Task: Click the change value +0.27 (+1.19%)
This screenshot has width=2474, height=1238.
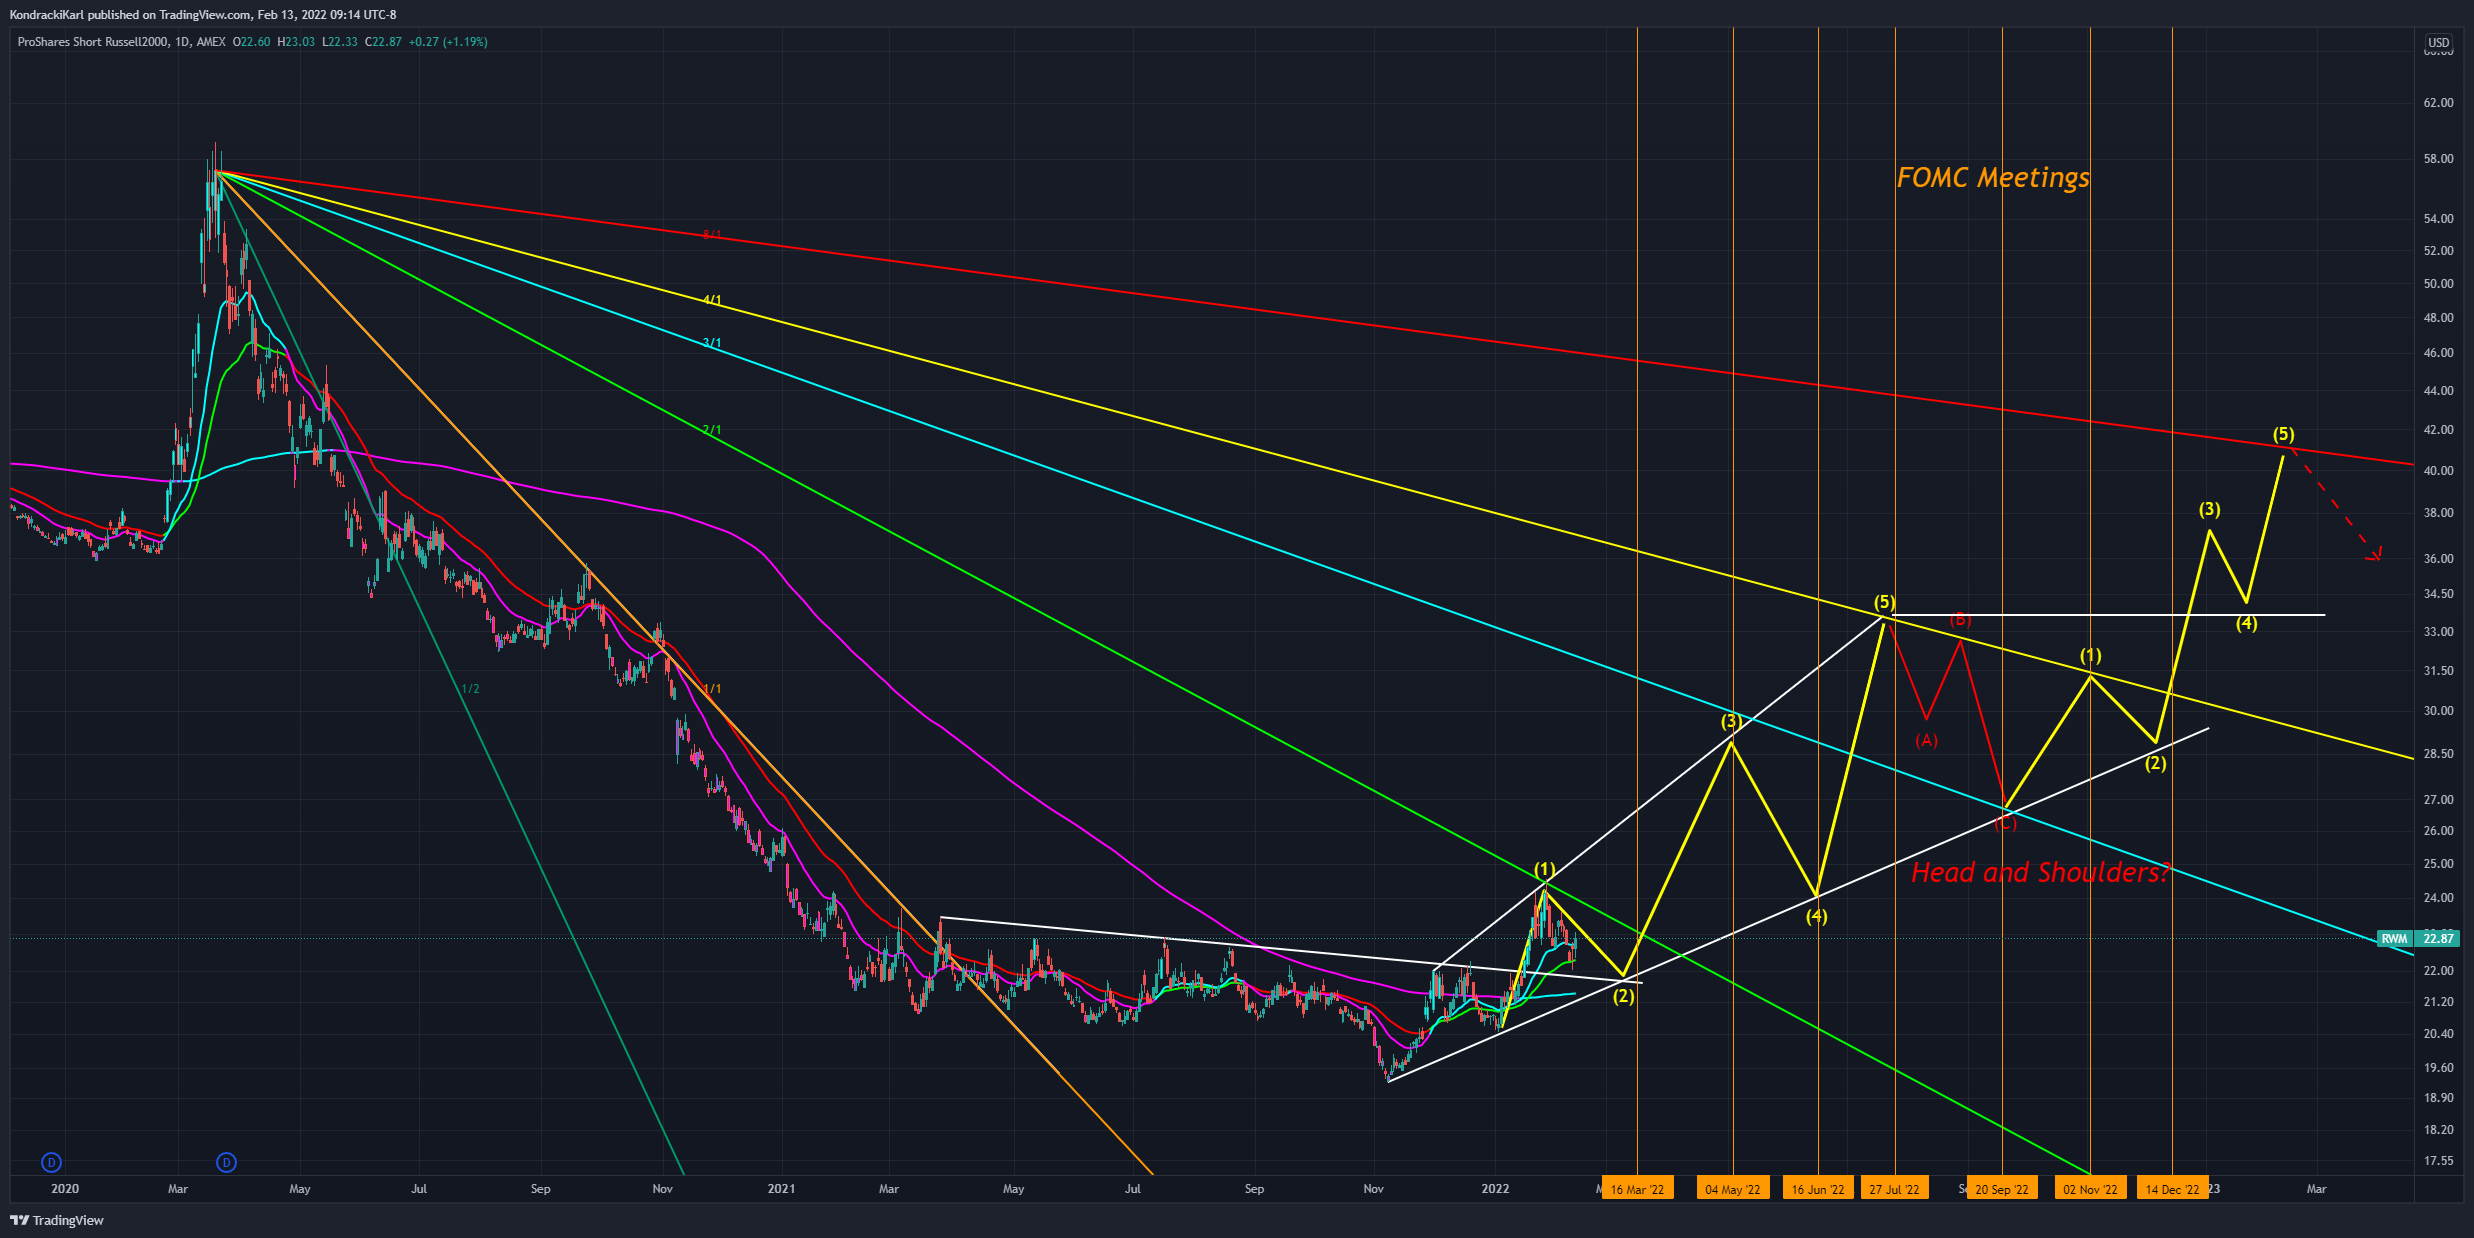Action: pyautogui.click(x=448, y=42)
